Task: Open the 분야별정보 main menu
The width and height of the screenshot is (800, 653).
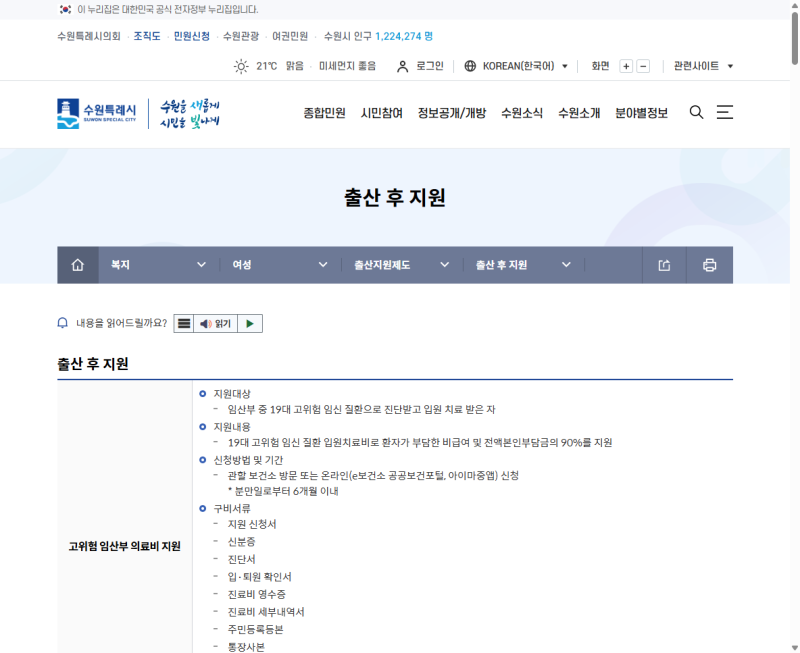Action: pos(641,113)
